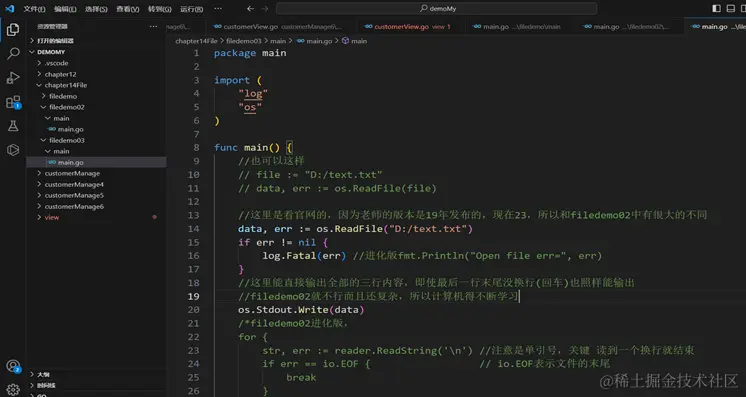Click the hexagon play icon in activity bar
The width and height of the screenshot is (746, 397).
(13, 150)
